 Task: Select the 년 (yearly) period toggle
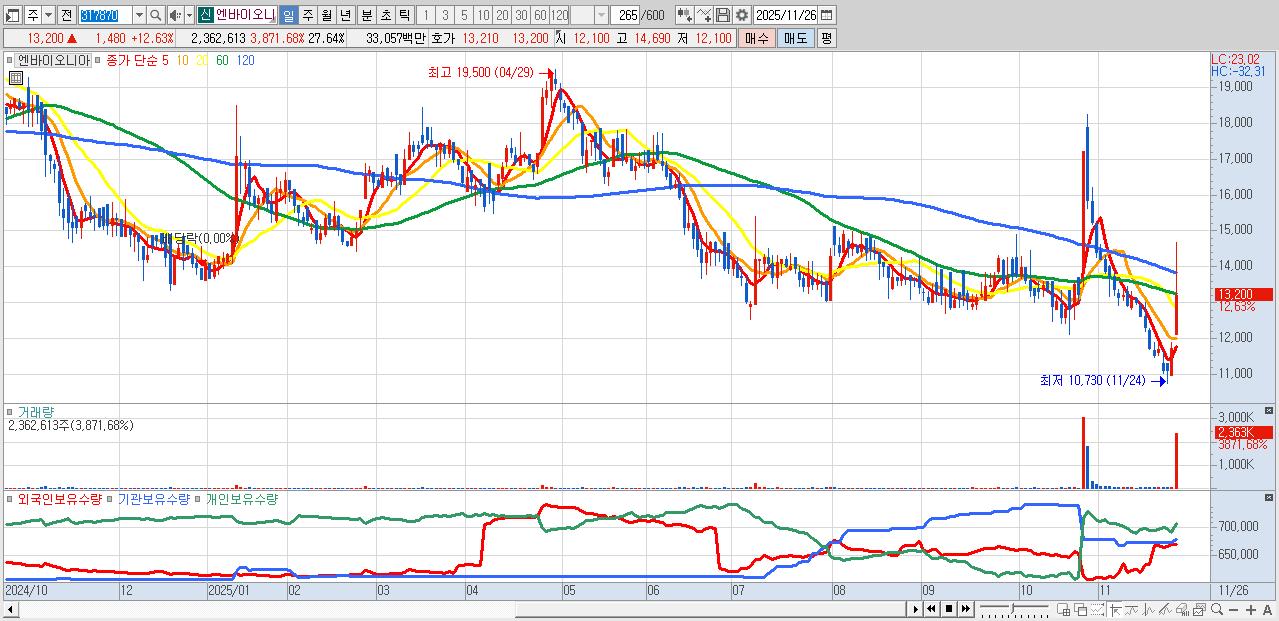pos(345,15)
